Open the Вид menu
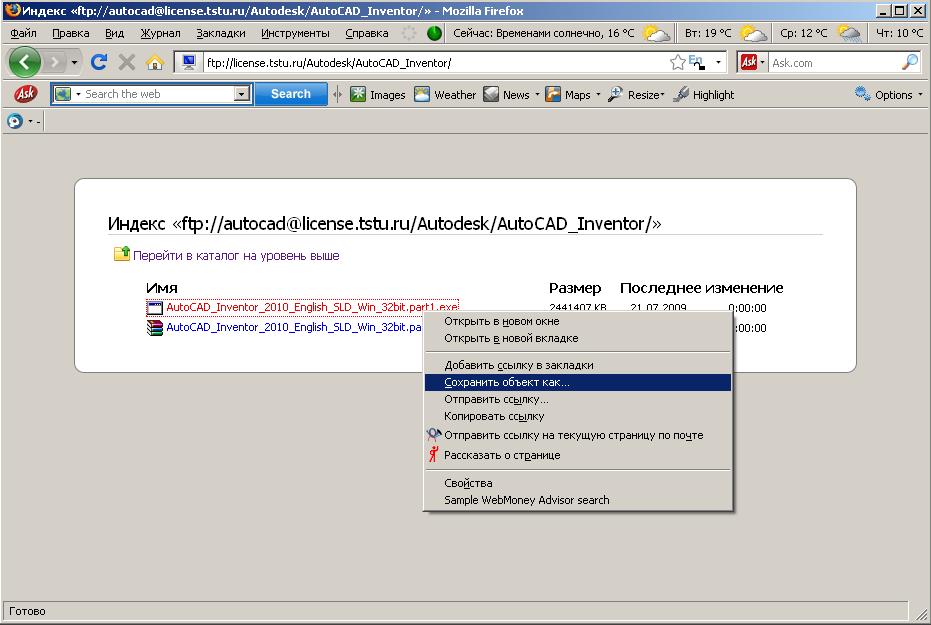Image resolution: width=931 pixels, height=625 pixels. 115,33
